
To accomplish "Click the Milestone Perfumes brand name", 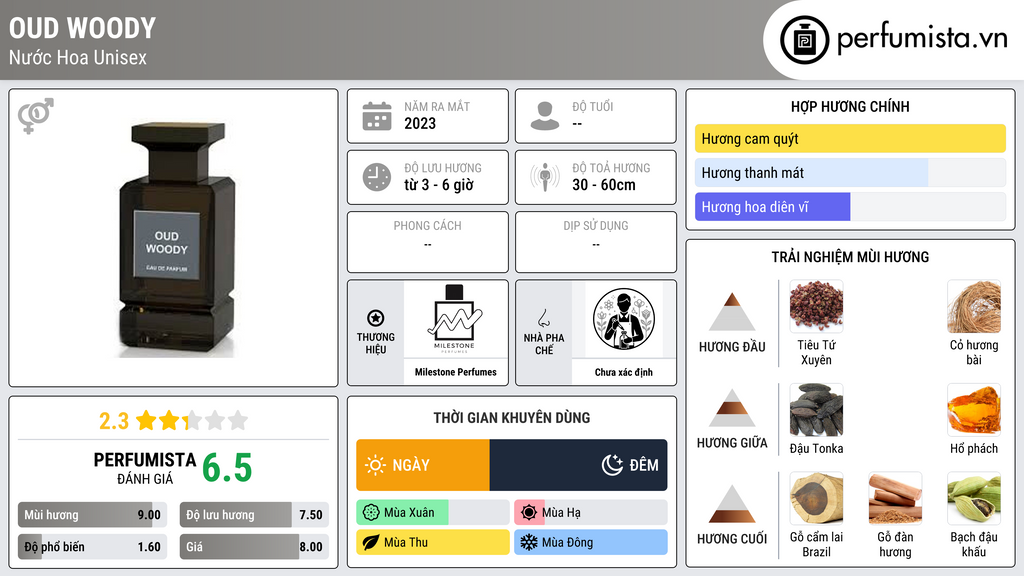I will pyautogui.click(x=455, y=372).
